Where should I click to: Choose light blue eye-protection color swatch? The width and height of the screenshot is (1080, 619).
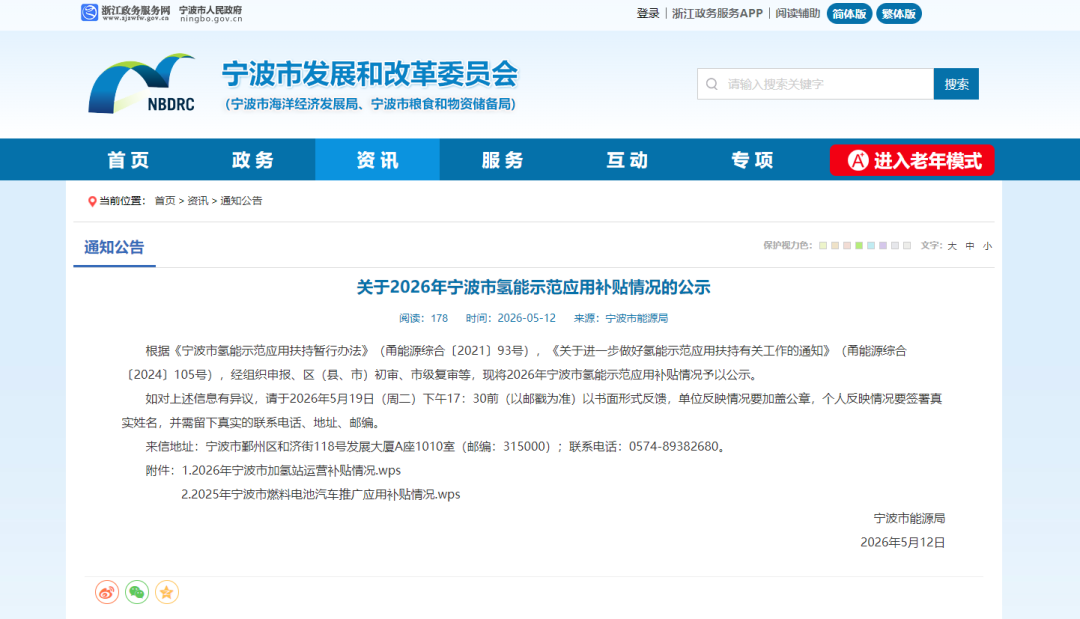(x=871, y=246)
